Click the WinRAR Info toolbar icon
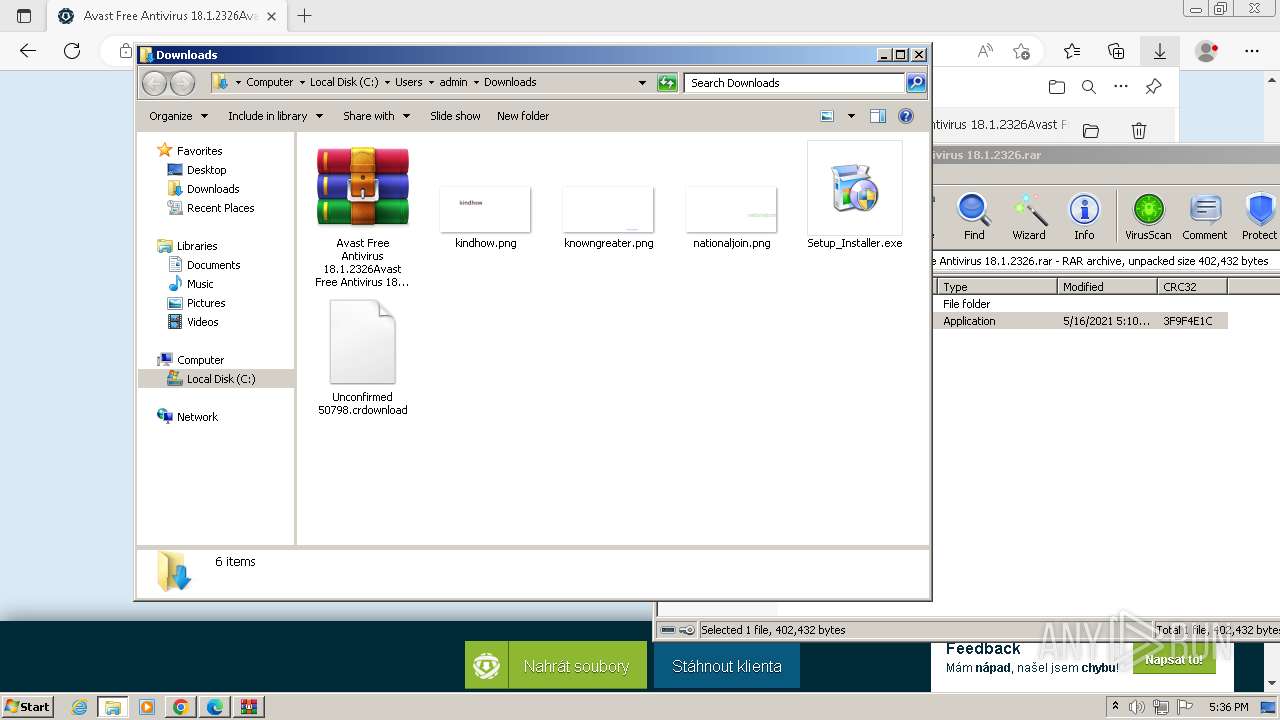The height and width of the screenshot is (720, 1280). (x=1084, y=217)
